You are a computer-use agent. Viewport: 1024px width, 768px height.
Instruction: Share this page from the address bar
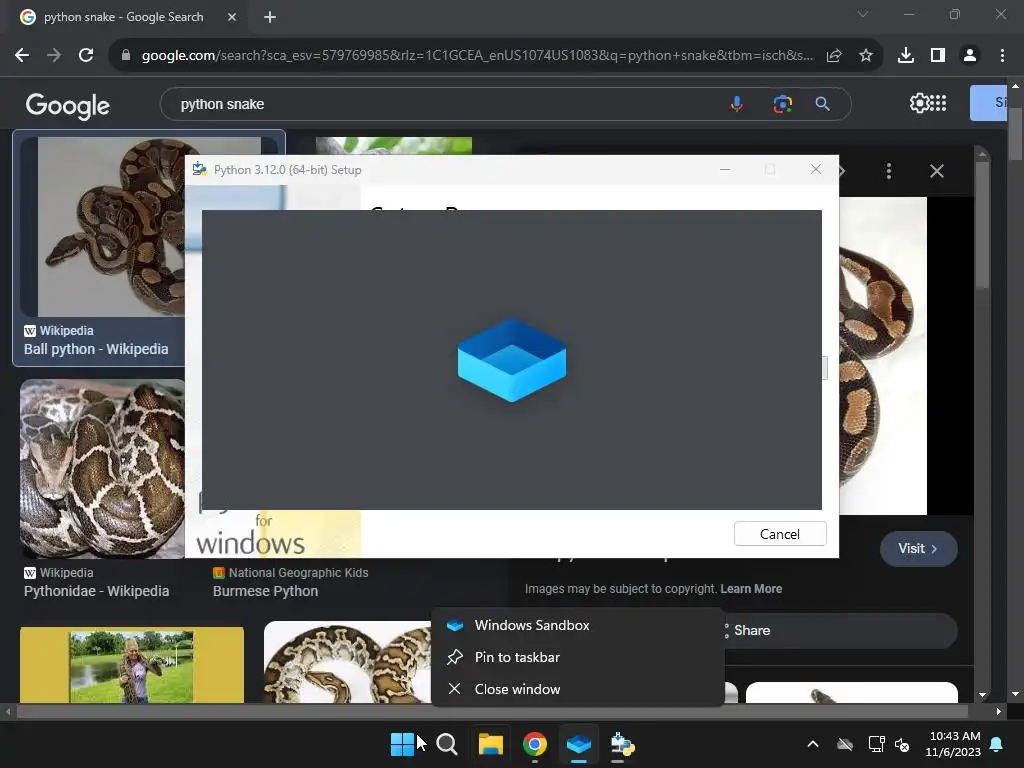834,56
